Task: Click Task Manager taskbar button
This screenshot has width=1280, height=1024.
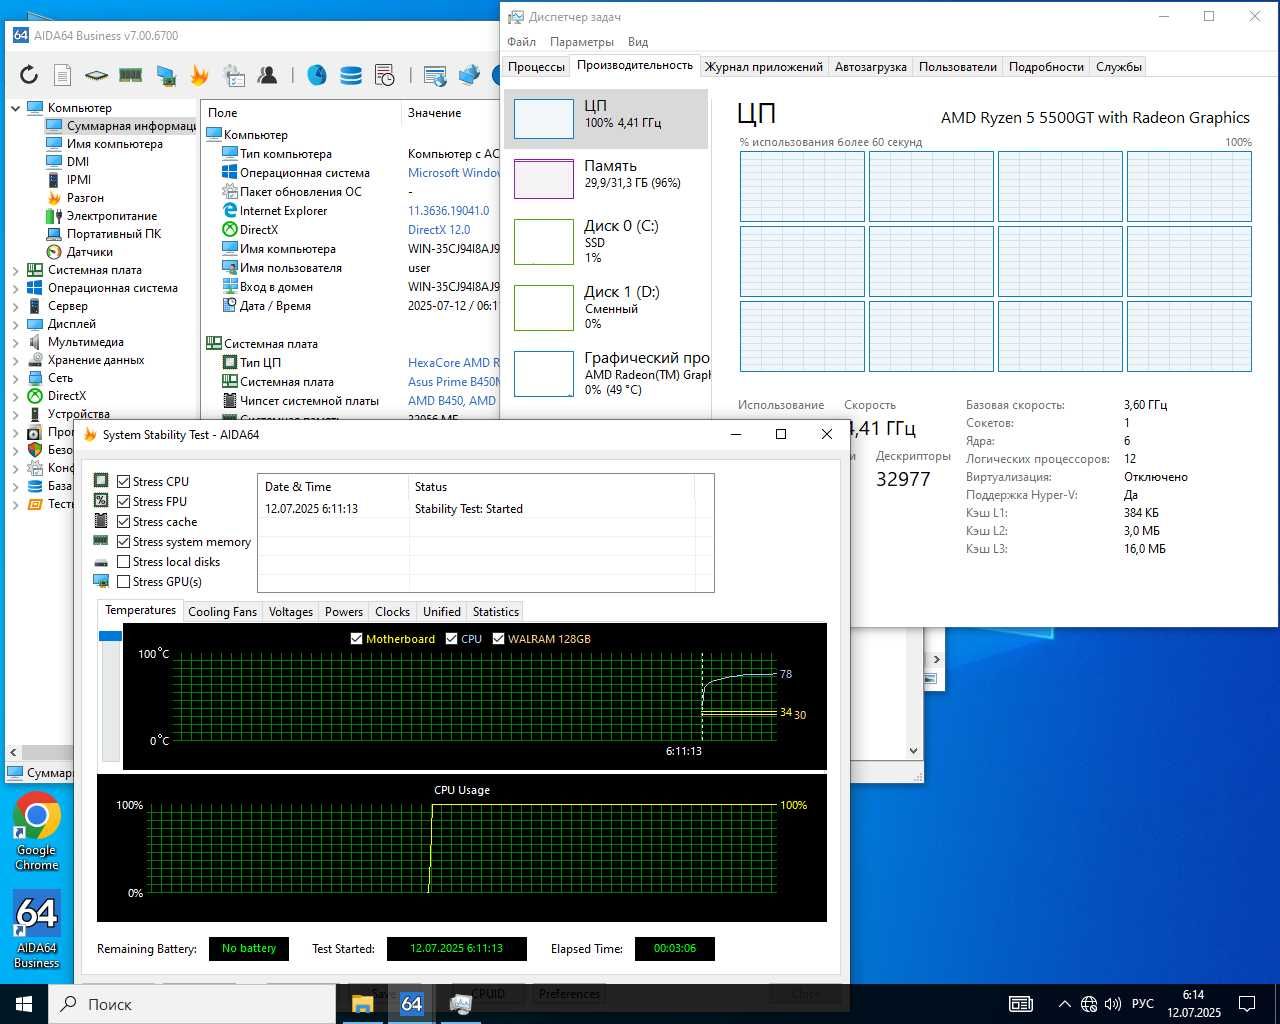Action: pos(460,1003)
